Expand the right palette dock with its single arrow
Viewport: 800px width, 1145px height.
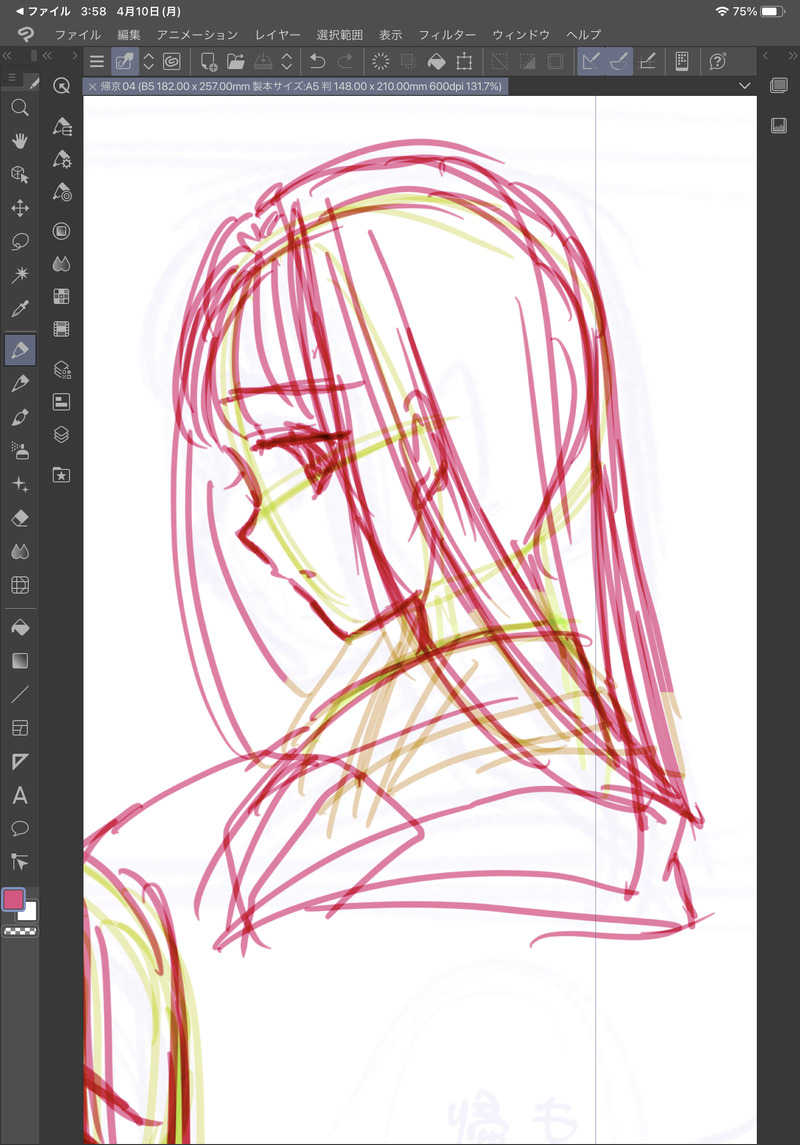pos(766,55)
